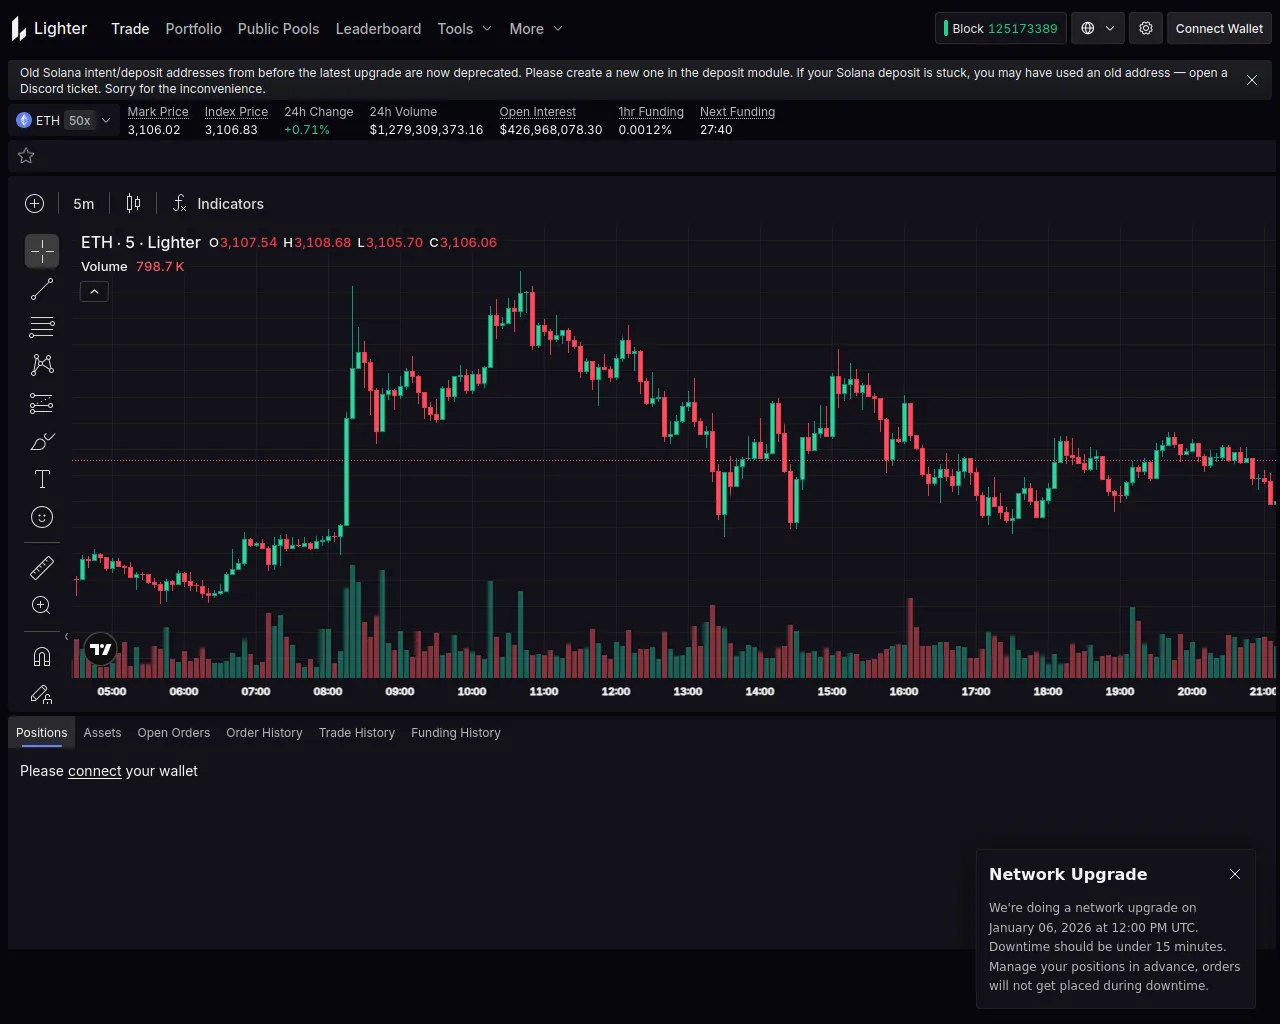This screenshot has width=1280, height=1024.
Task: Click the 24h Change value +0.71%
Action: click(307, 130)
